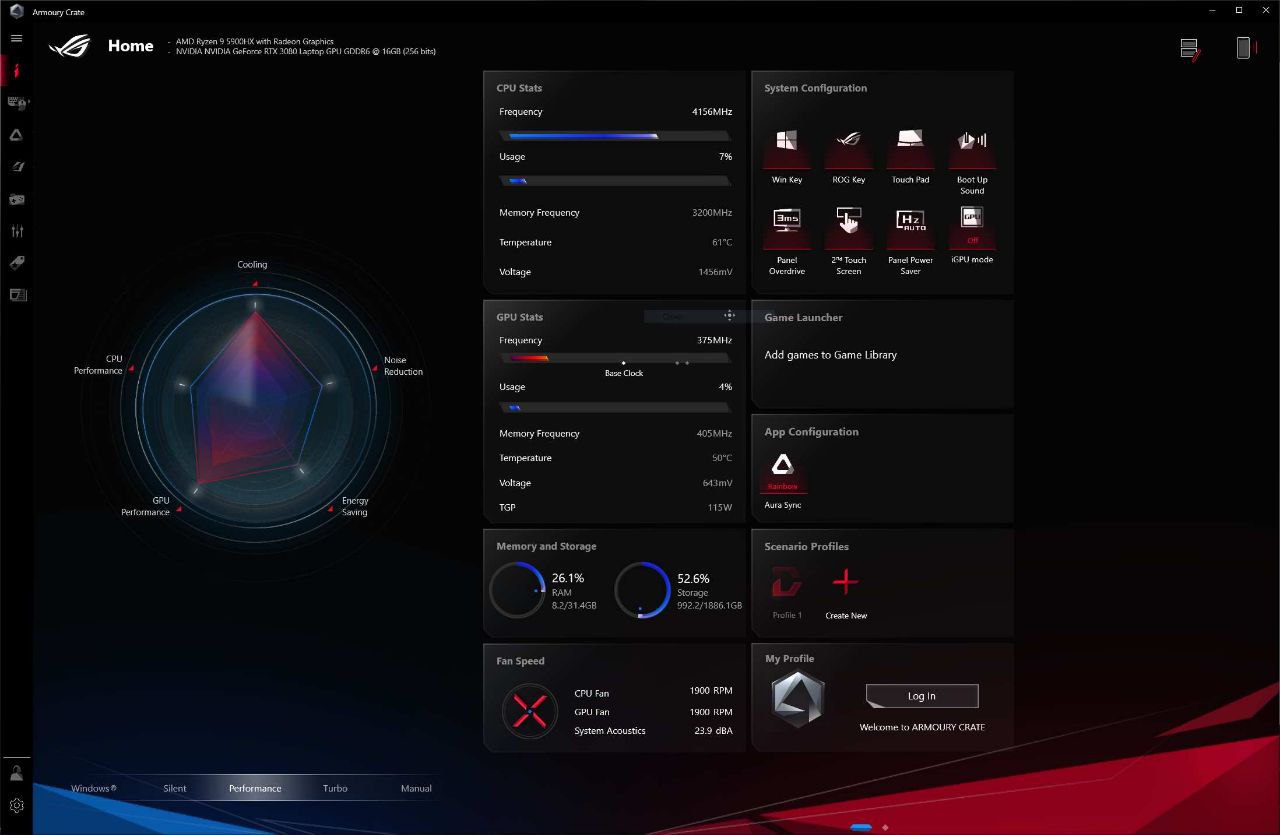The height and width of the screenshot is (835, 1280).
Task: Click the Log In button
Action: coord(922,696)
